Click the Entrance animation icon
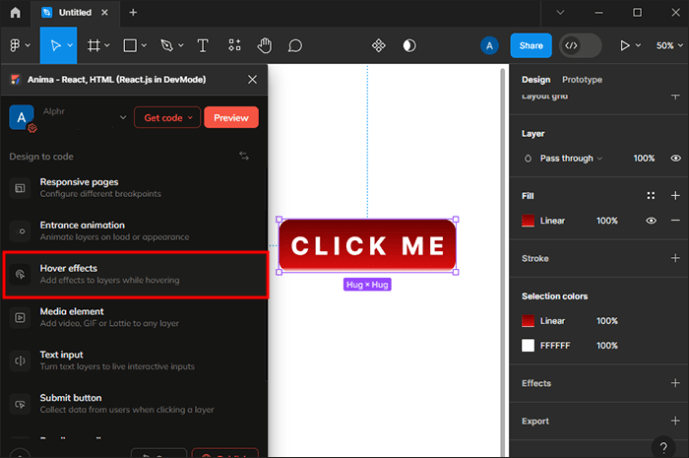Image resolution: width=689 pixels, height=458 pixels. (20, 231)
